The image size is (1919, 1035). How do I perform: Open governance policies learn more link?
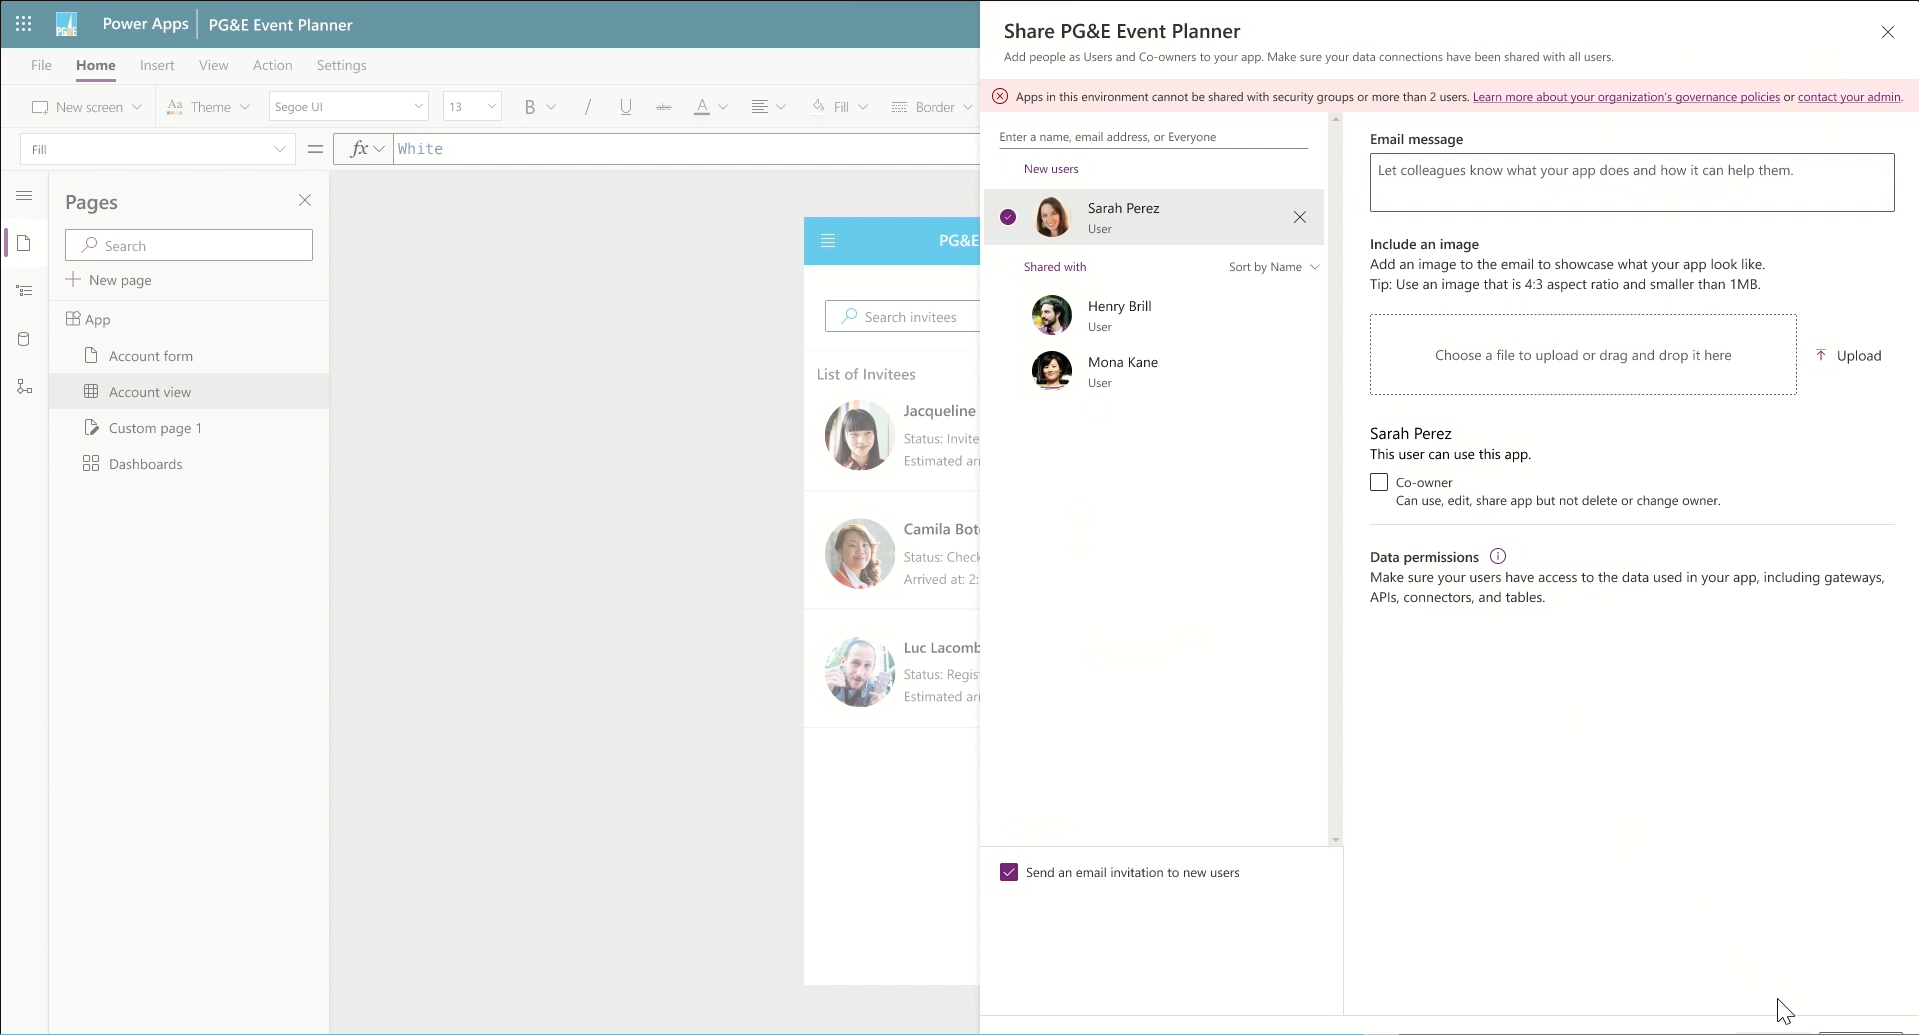point(1626,97)
